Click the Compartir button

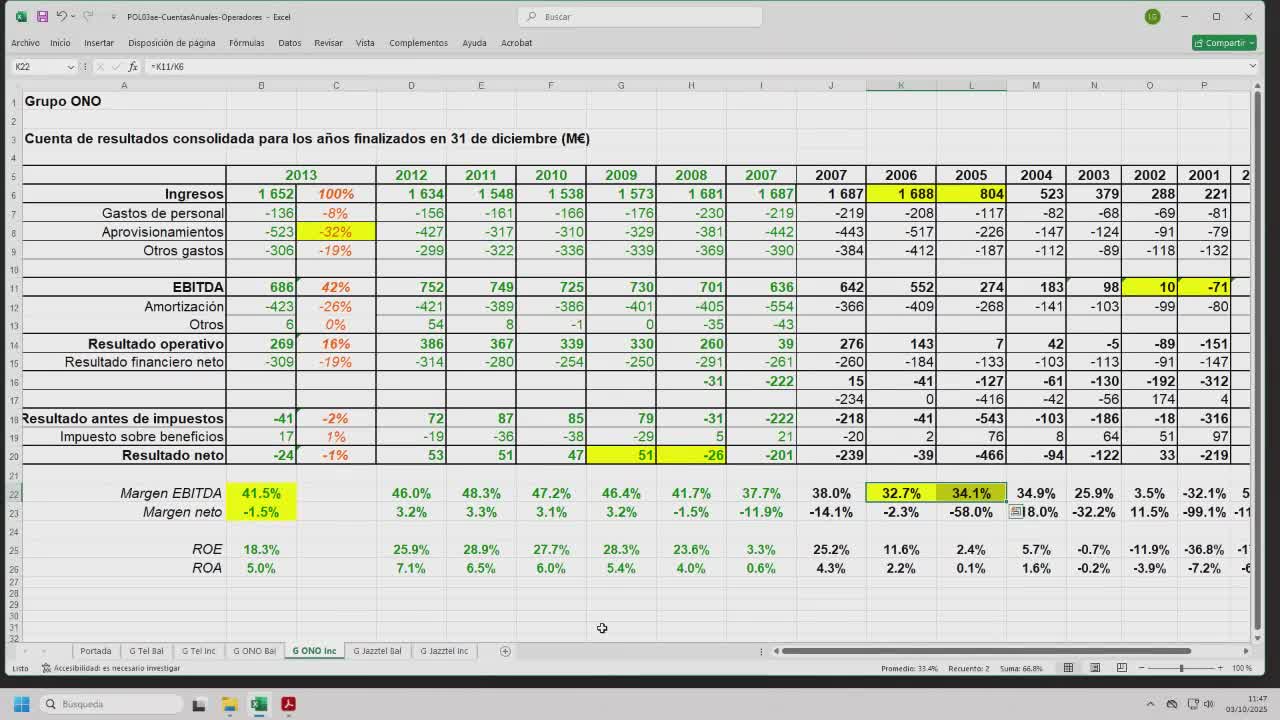(1224, 43)
